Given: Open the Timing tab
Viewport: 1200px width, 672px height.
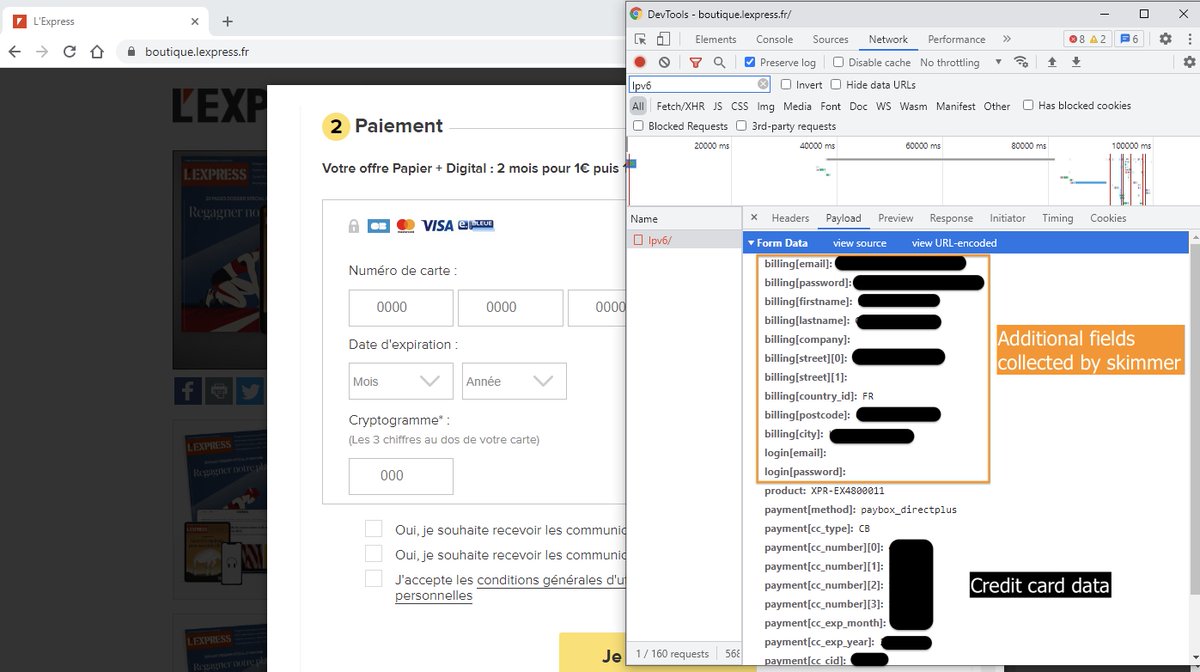Looking at the screenshot, I should [x=1057, y=218].
